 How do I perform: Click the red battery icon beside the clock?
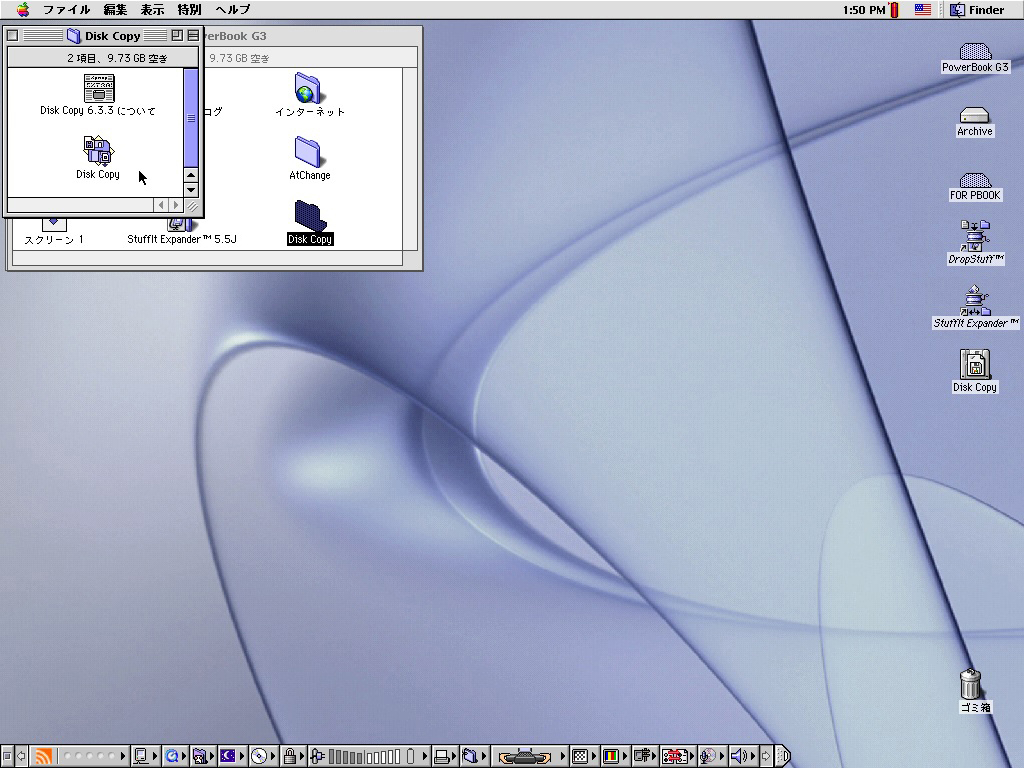point(894,9)
